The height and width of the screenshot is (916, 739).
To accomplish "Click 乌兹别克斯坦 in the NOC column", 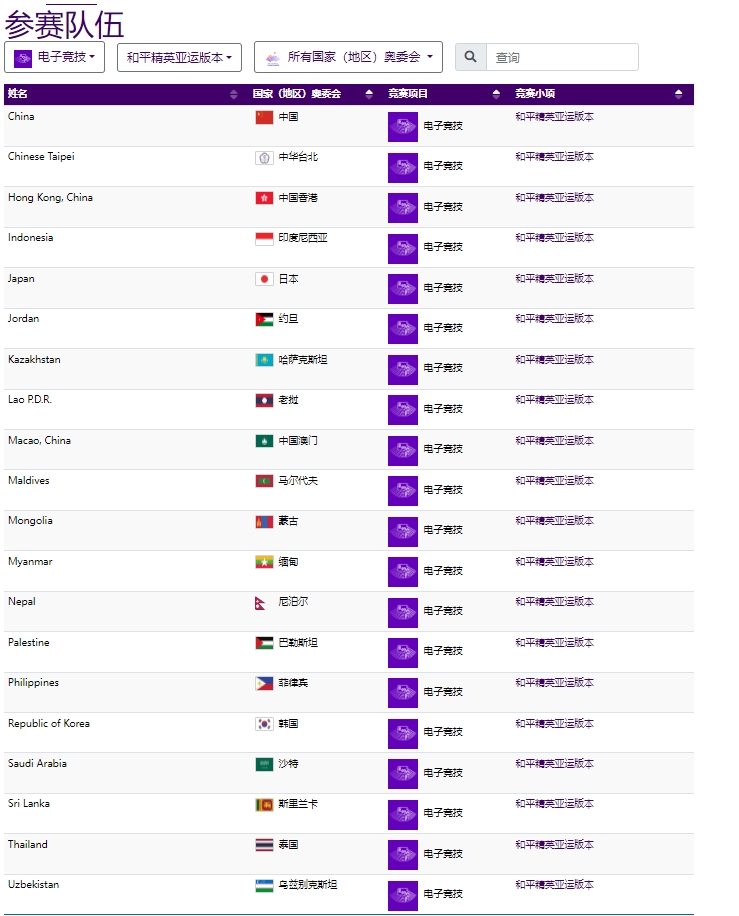I will (x=308, y=885).
